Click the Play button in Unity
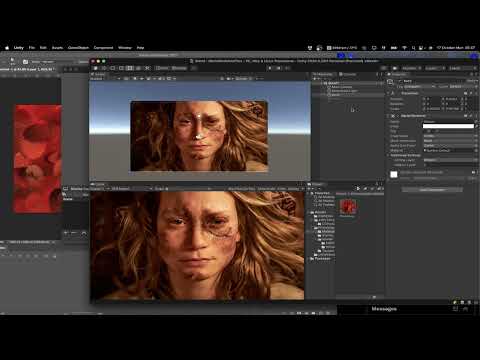Image resolution: width=480 pixels, height=360 pixels. pyautogui.click(x=270, y=68)
